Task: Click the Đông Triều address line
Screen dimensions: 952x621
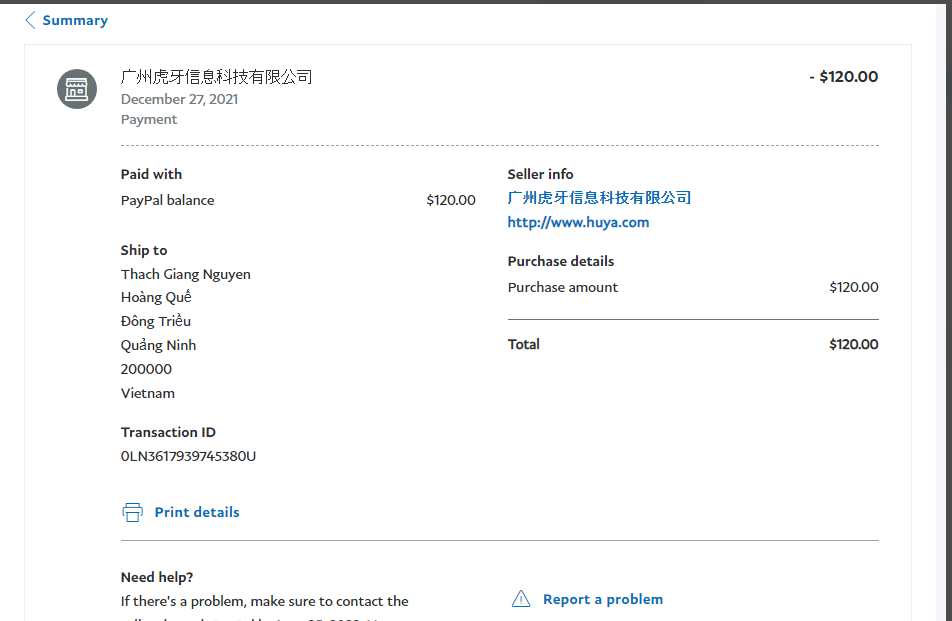Action: pyautogui.click(x=156, y=321)
